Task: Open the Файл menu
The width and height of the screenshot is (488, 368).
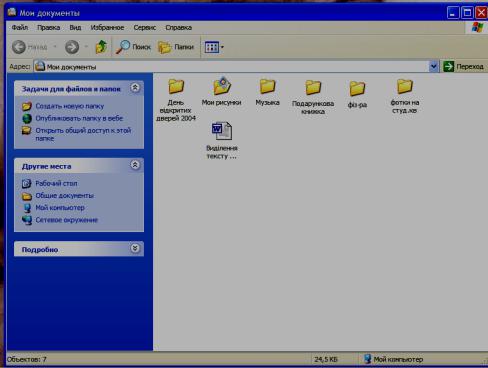Action: pyautogui.click(x=20, y=28)
